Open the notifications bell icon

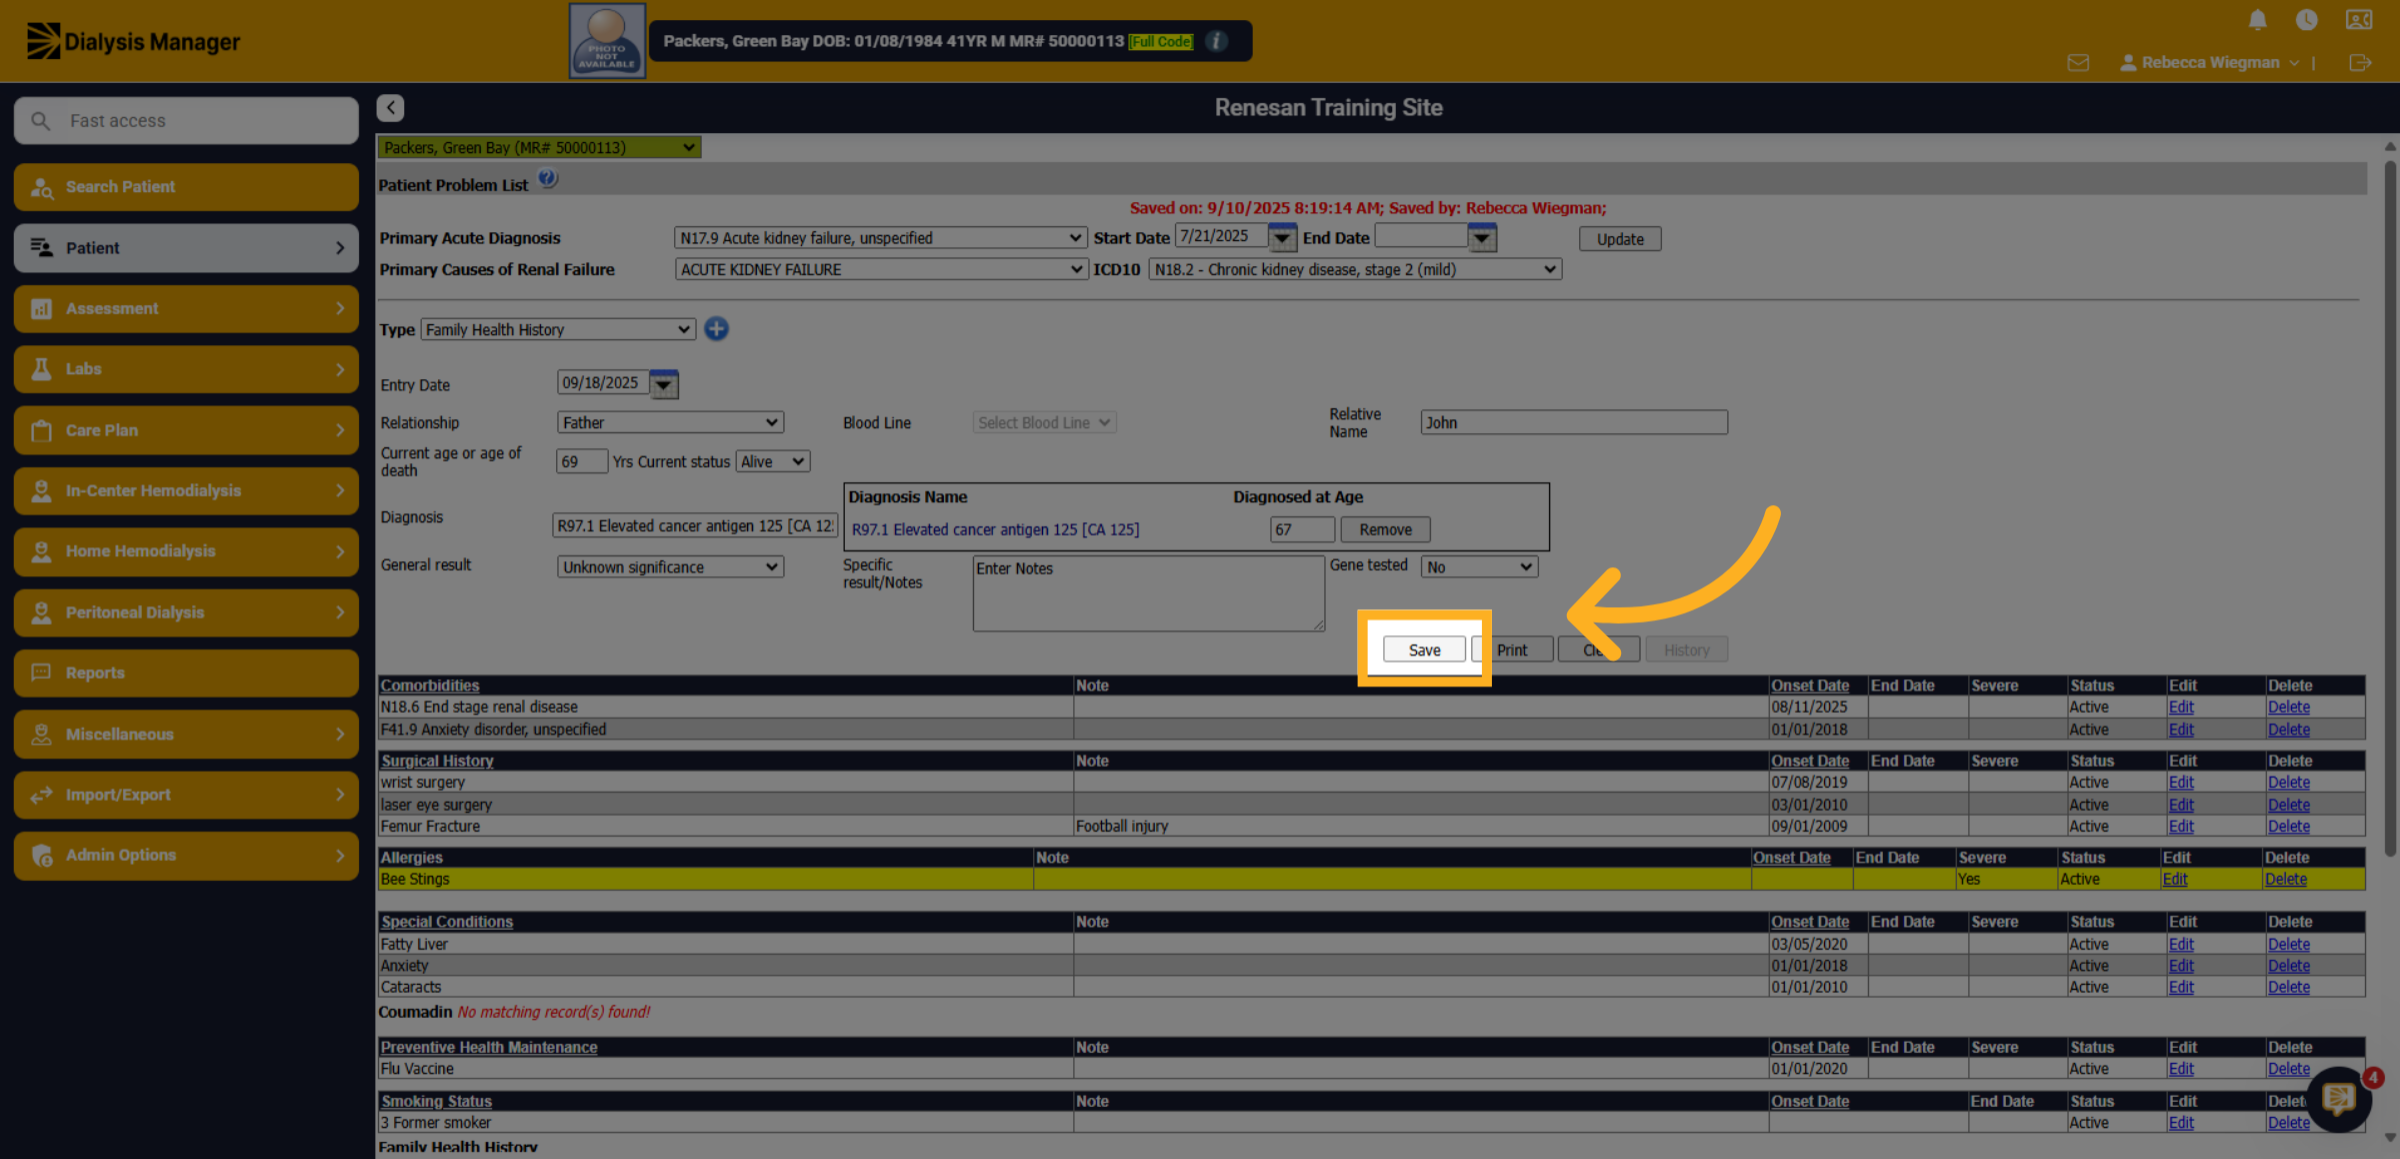click(x=2257, y=19)
